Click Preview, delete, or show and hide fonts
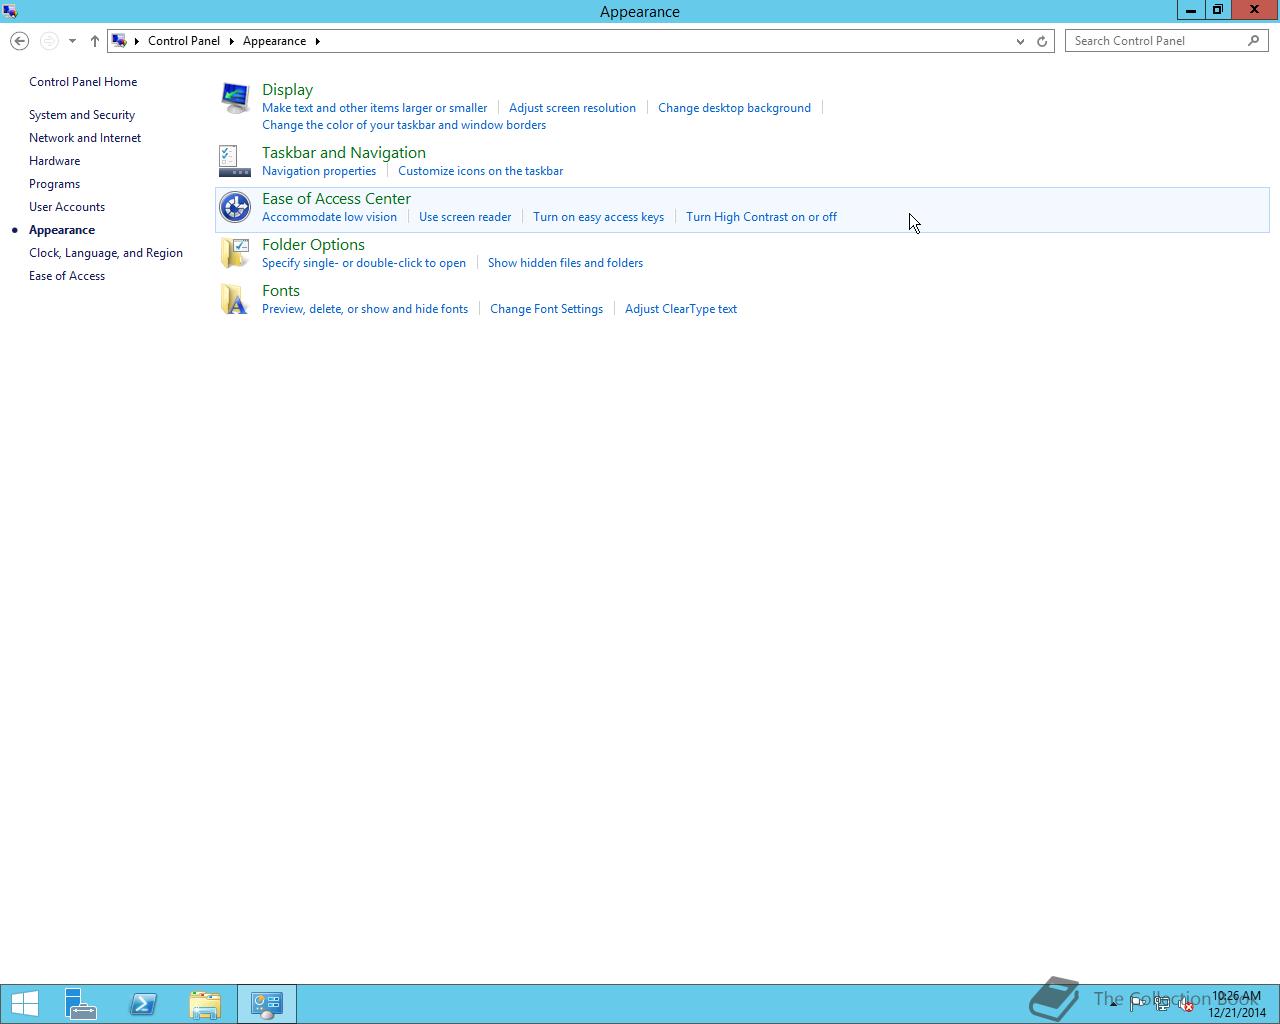The width and height of the screenshot is (1280, 1024). point(365,309)
